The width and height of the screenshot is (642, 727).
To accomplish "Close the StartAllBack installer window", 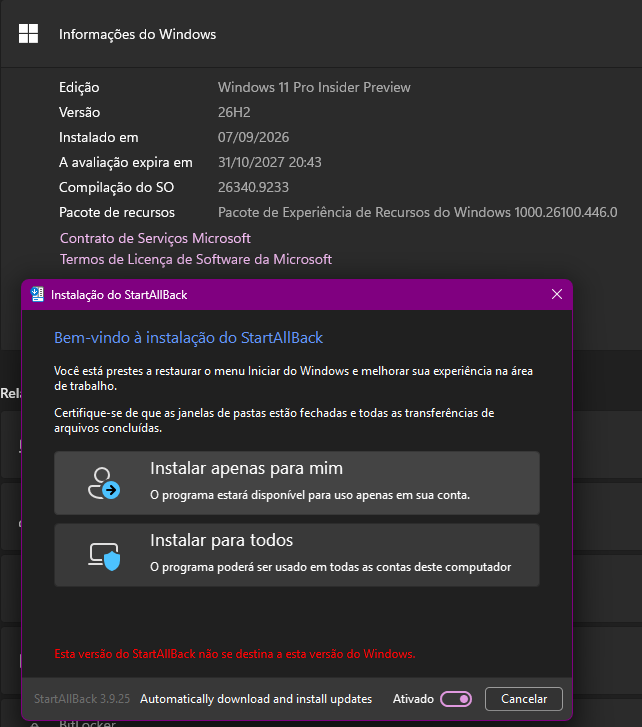I will [x=557, y=294].
